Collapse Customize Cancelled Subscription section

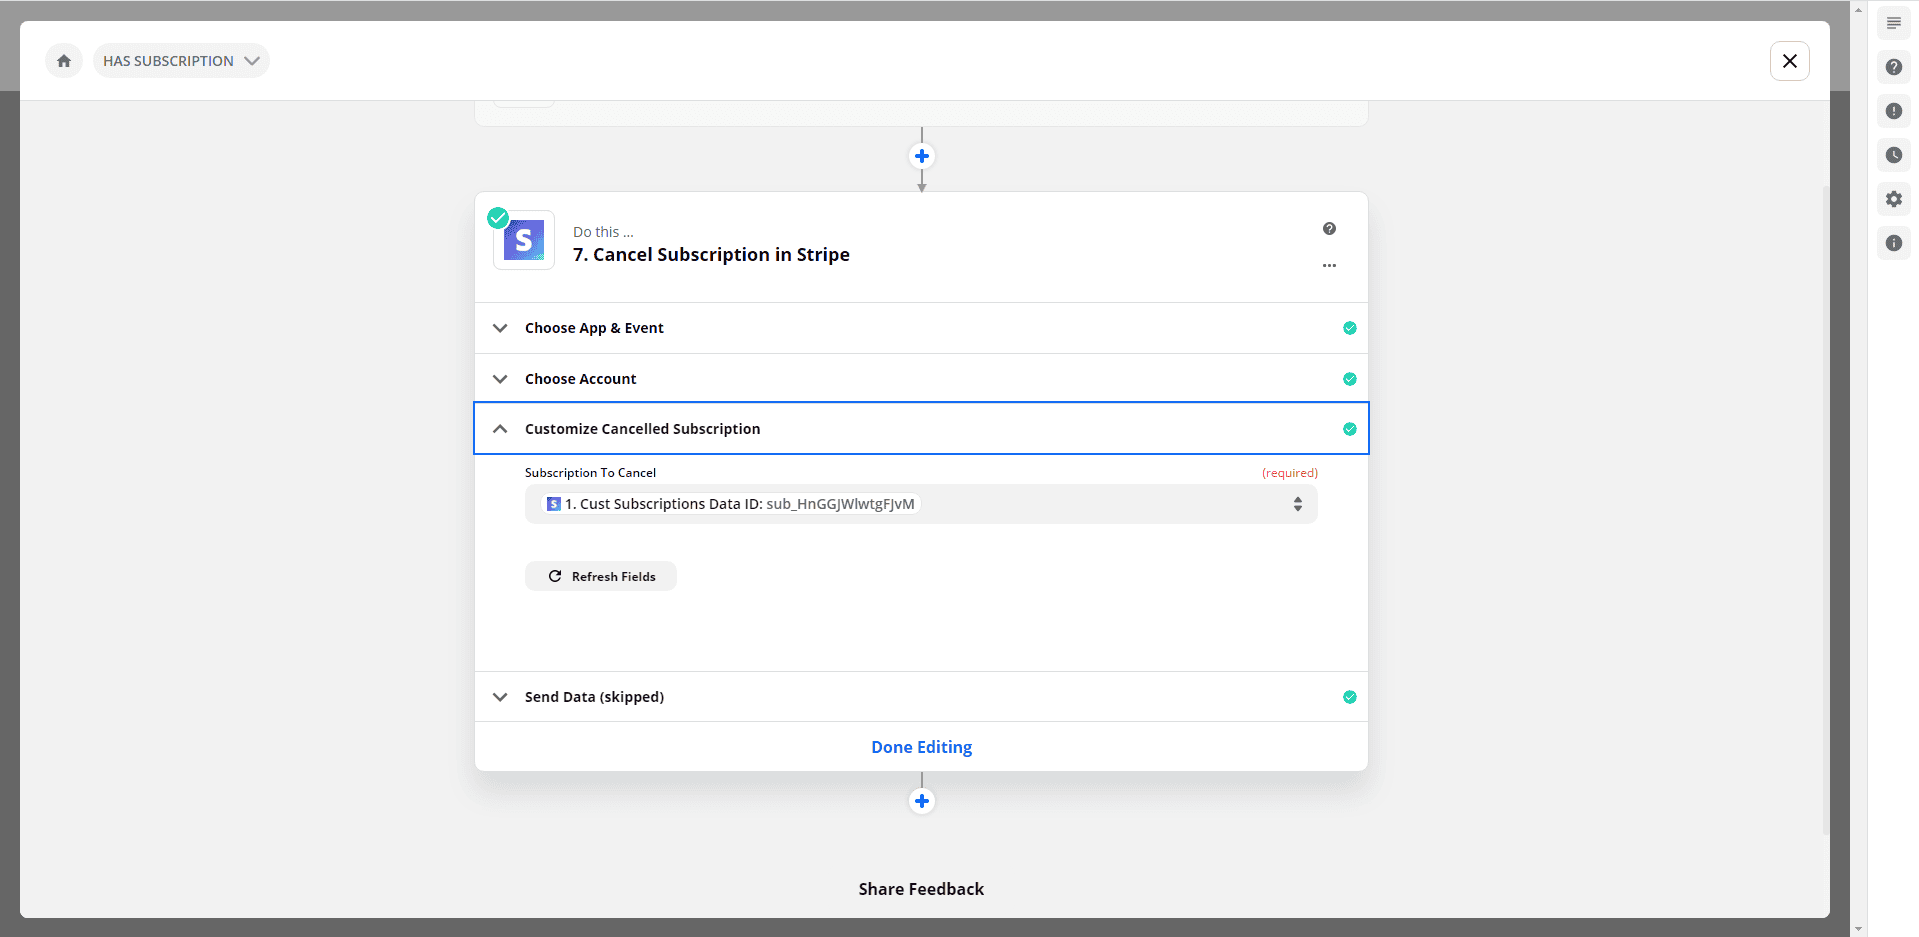921,429
